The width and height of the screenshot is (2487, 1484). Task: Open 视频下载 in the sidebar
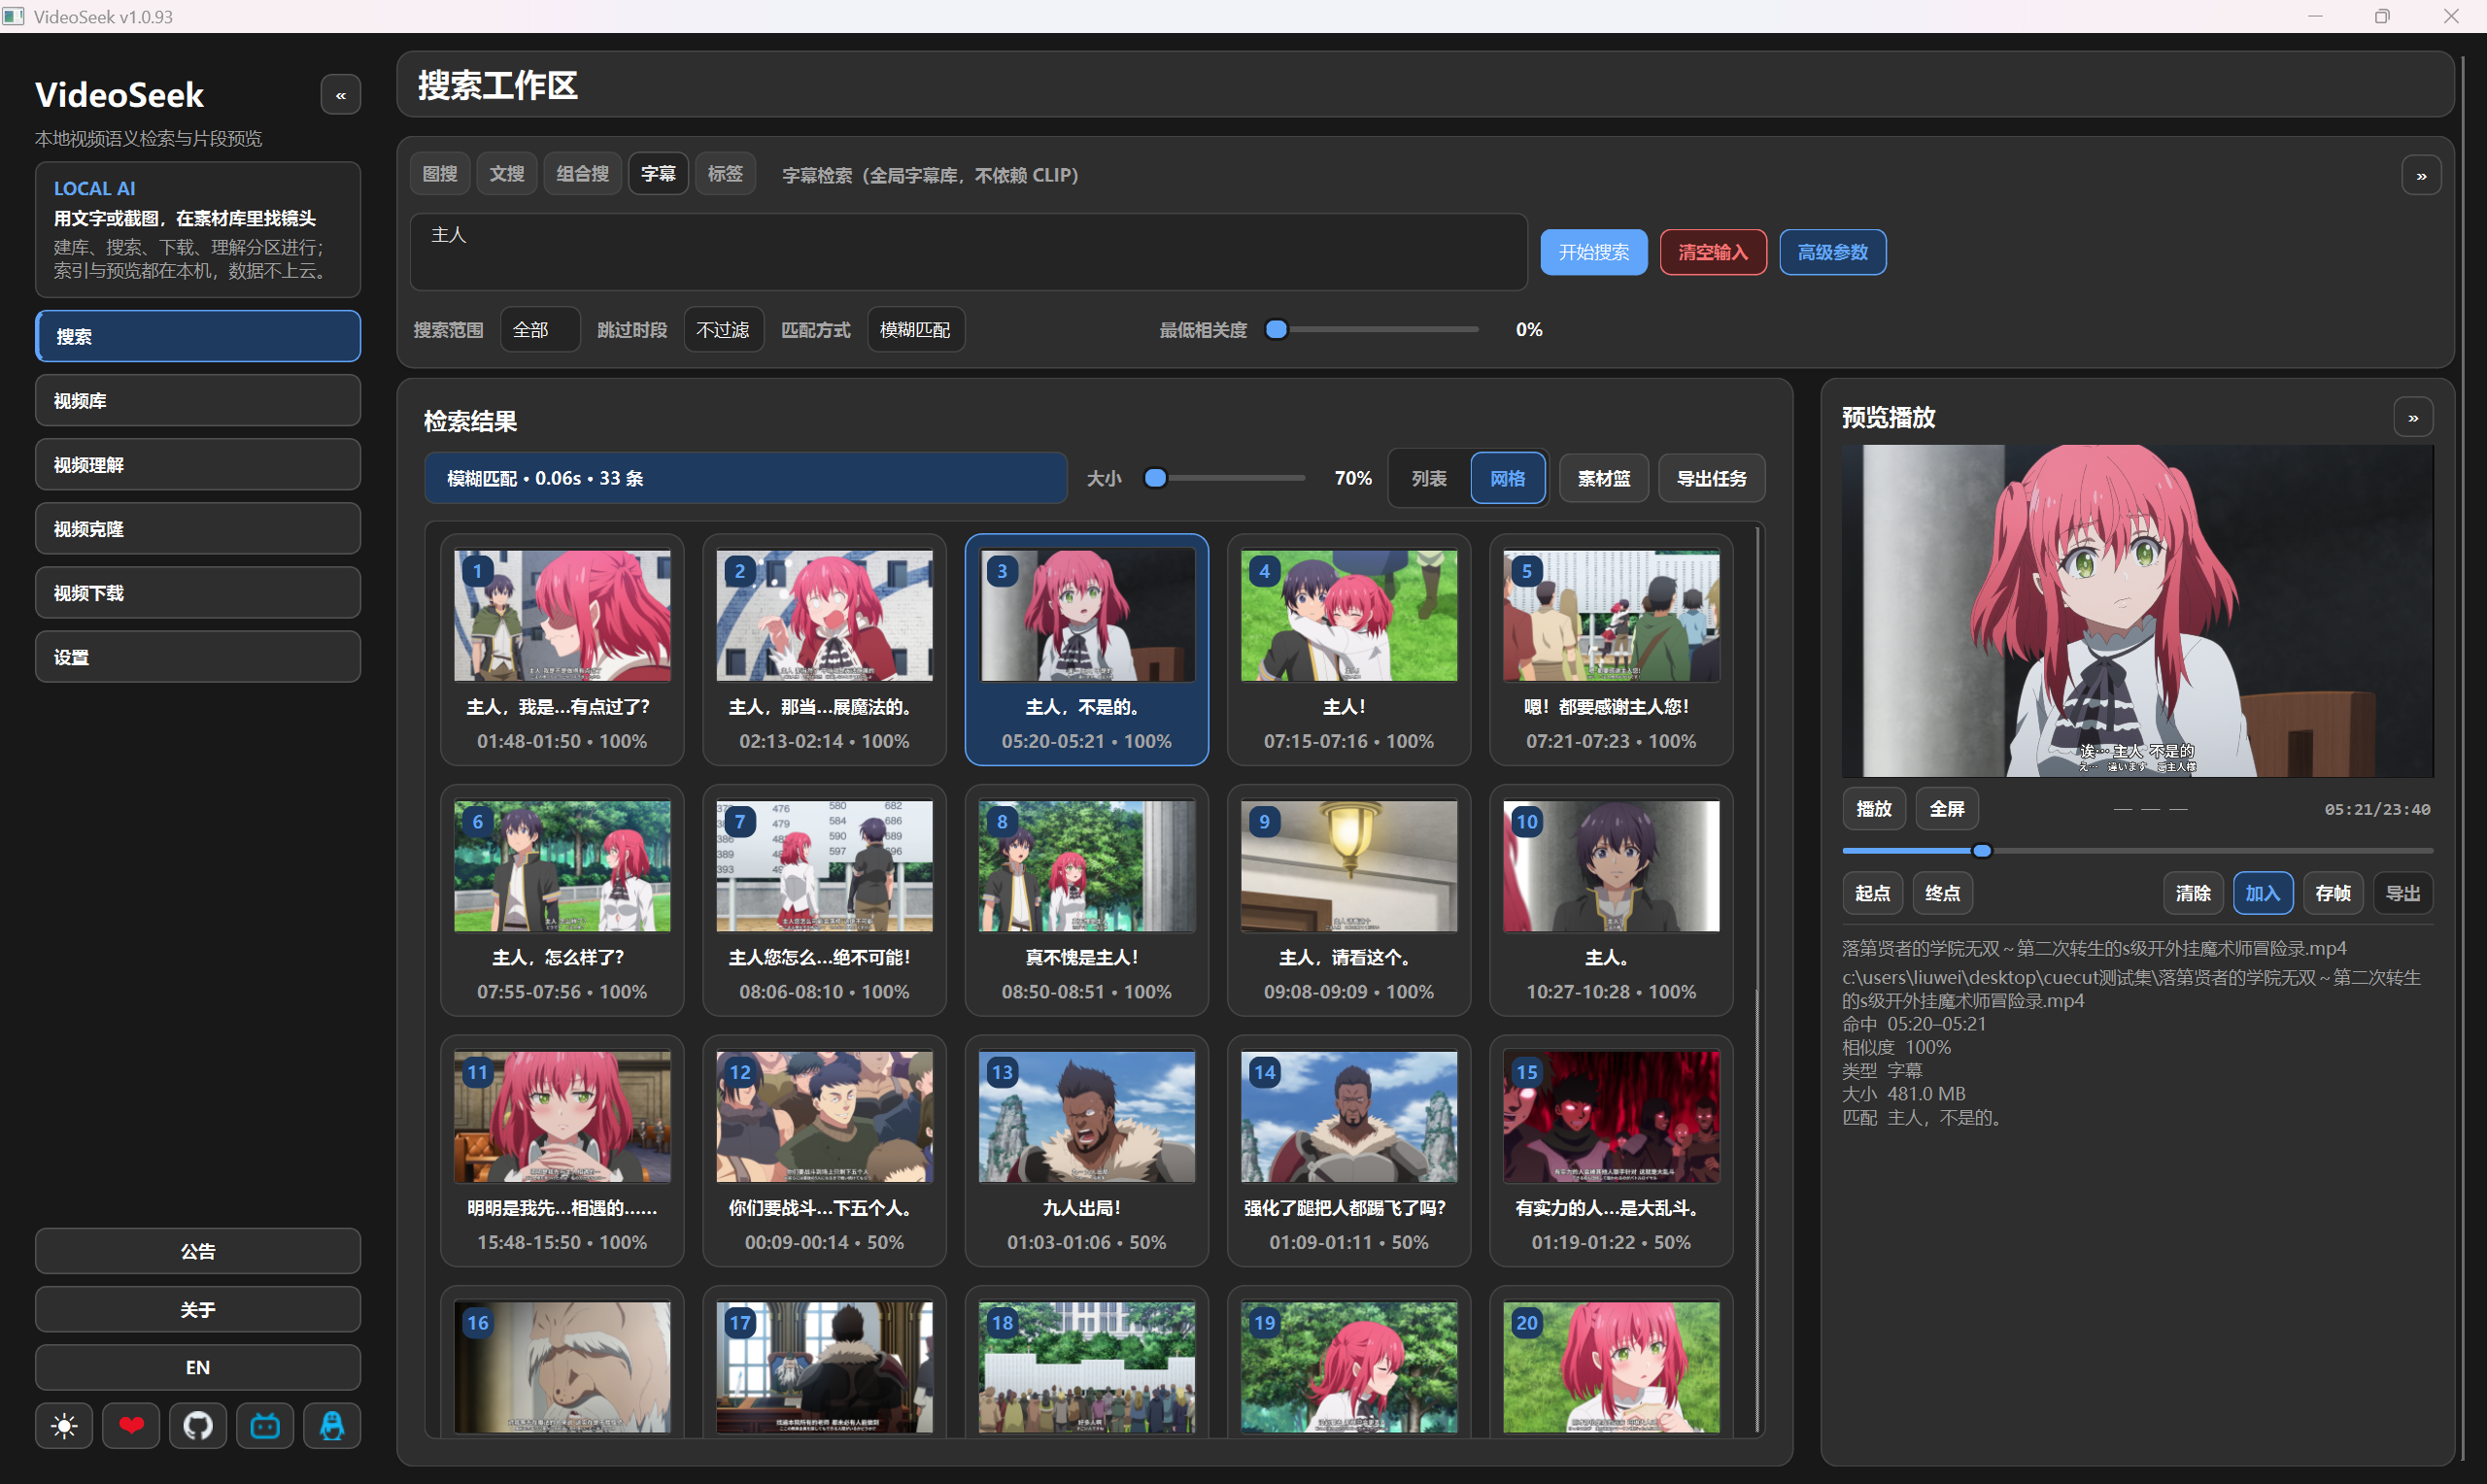(x=198, y=593)
